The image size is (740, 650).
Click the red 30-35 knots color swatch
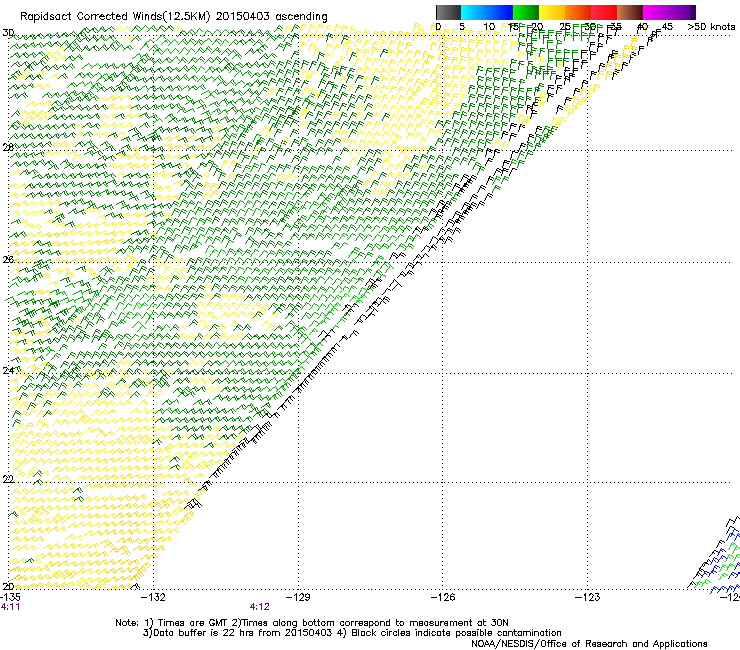pos(604,12)
